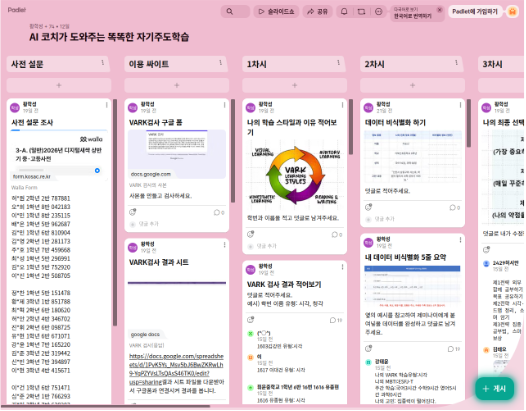Open options menu of 이용 사이트 section

220,62
